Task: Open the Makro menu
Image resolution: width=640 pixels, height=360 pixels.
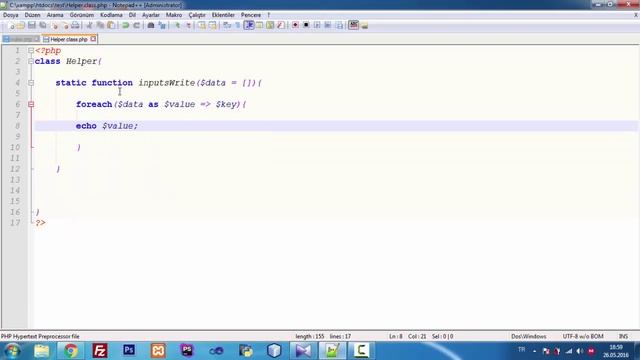Action: (x=174, y=15)
